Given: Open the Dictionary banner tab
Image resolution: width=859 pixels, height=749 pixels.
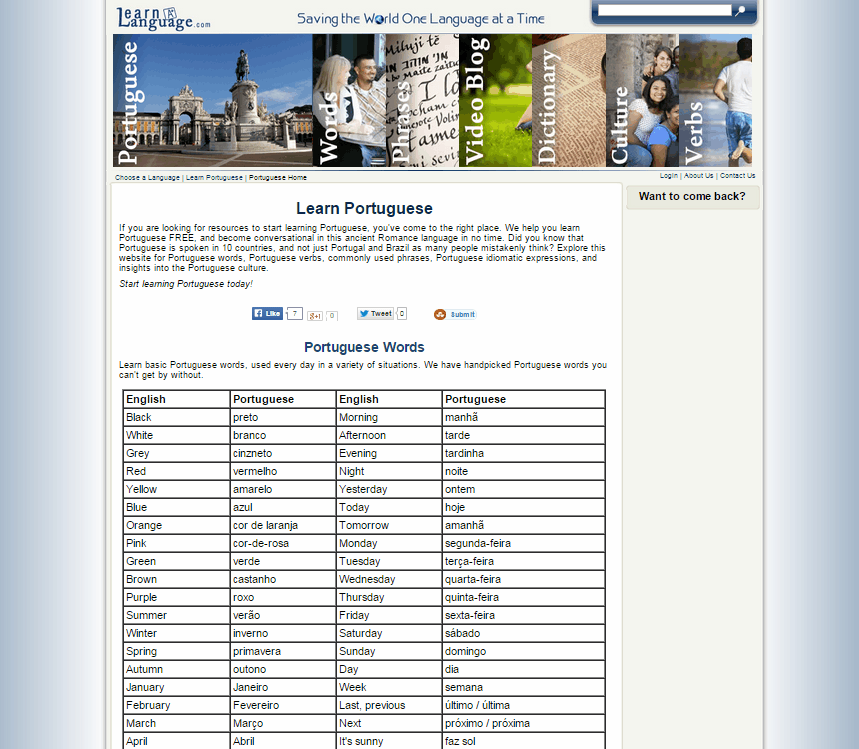Looking at the screenshot, I should pos(569,100).
